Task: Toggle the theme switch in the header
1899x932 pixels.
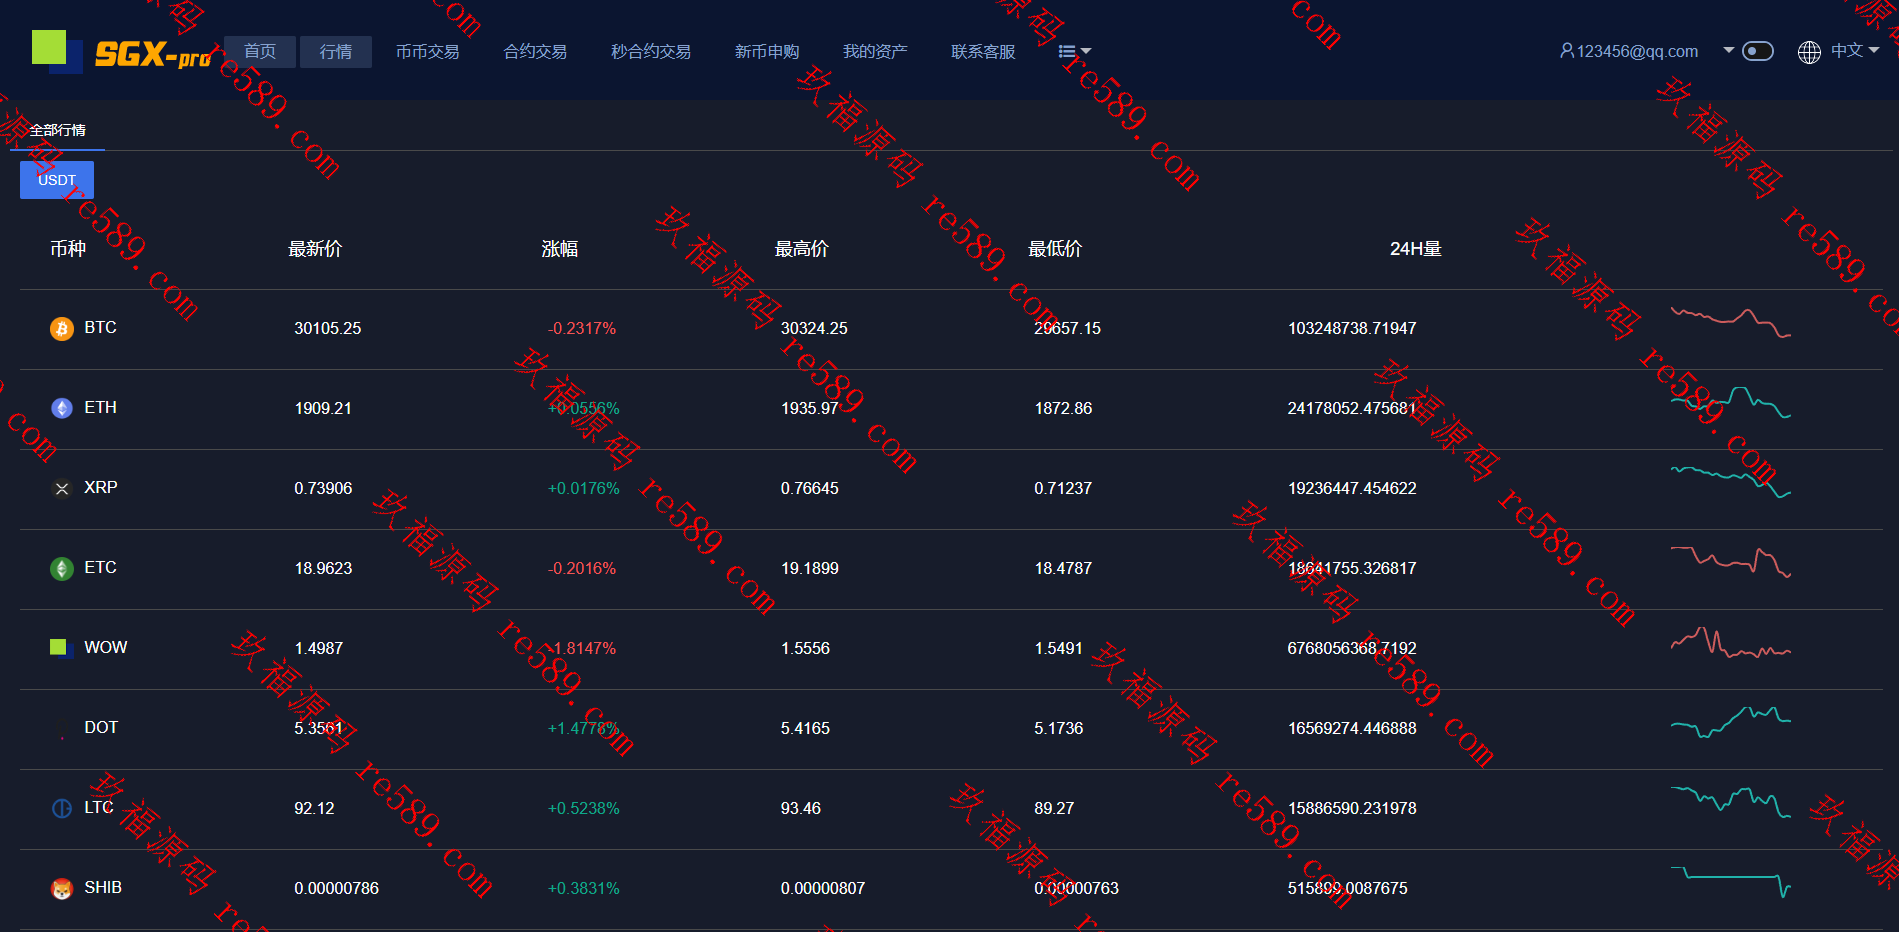Action: (1757, 51)
